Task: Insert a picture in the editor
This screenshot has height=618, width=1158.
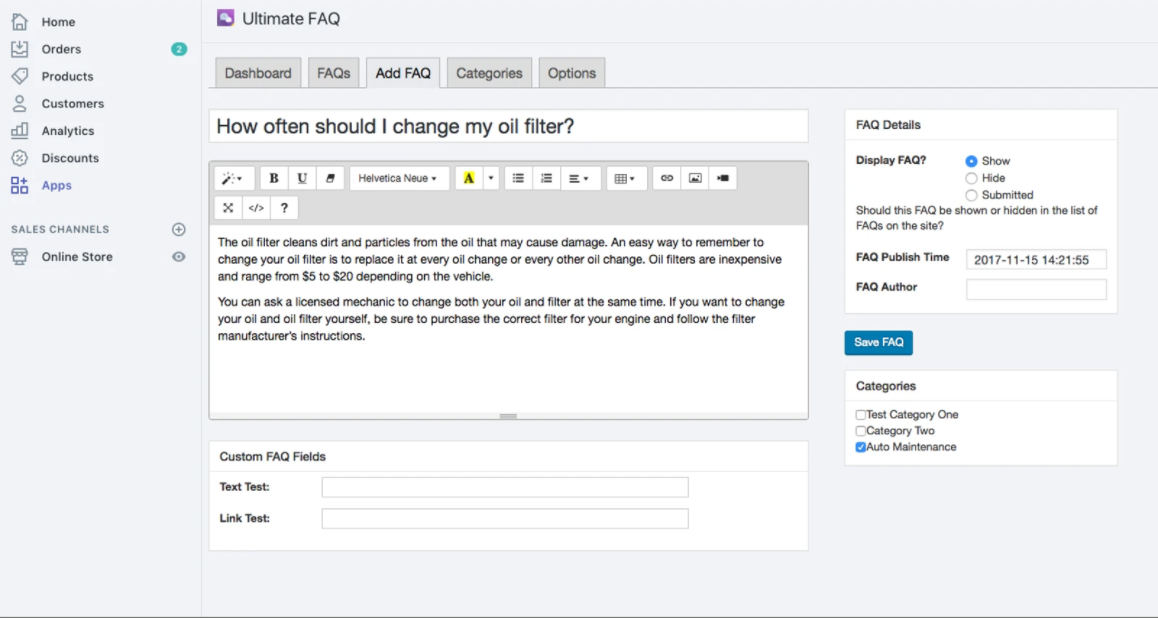Action: coord(695,178)
